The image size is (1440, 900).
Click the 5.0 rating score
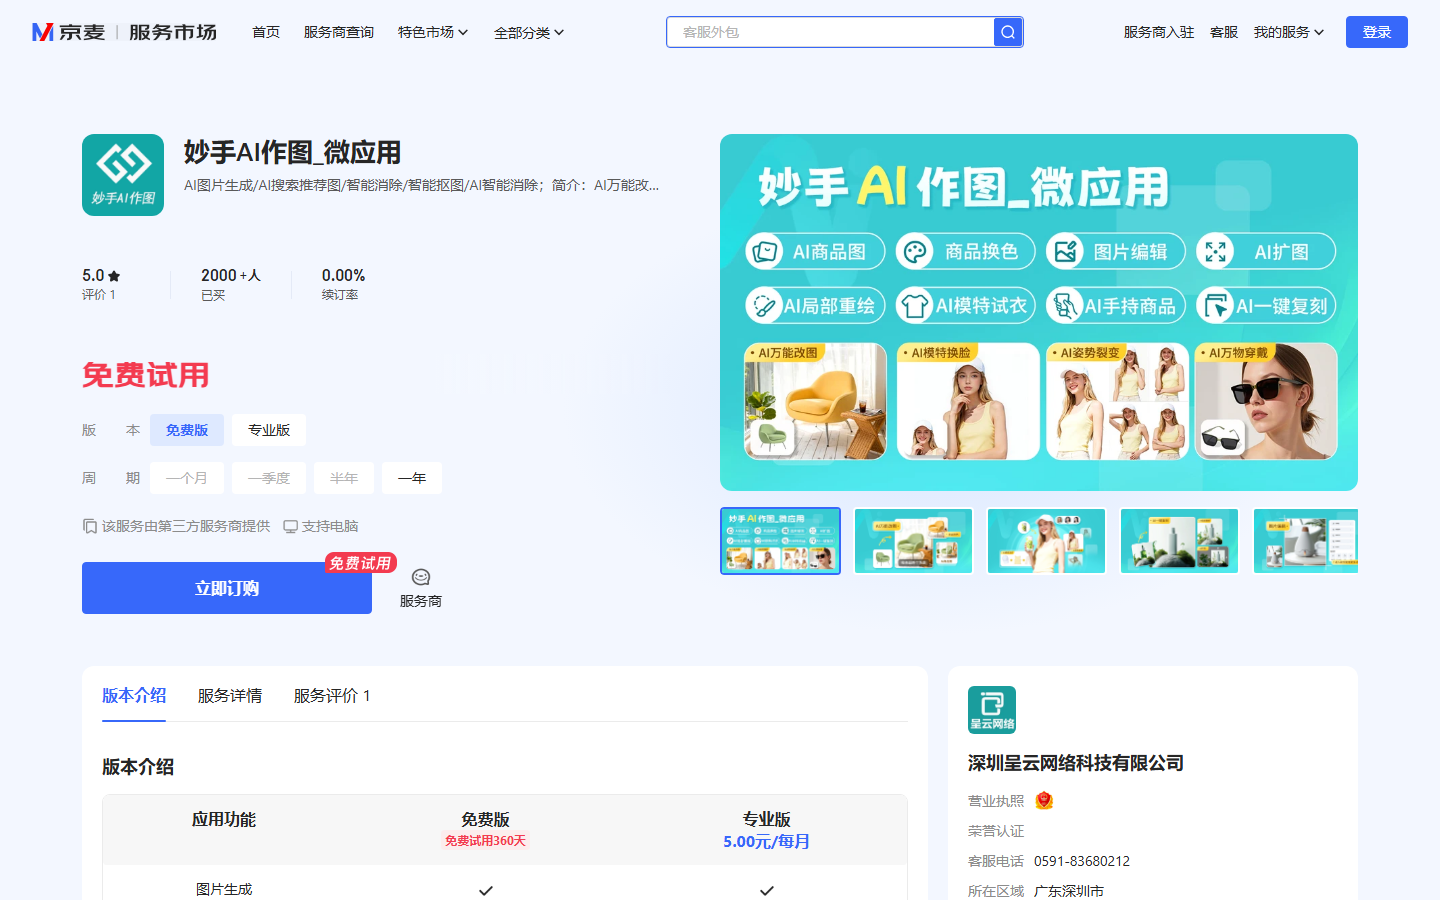93,275
